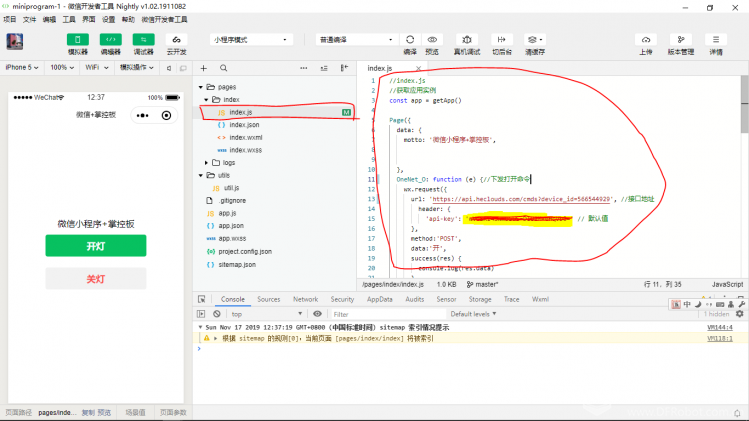Toggle console sidebar panel icon
The image size is (749, 421).
pos(201,314)
